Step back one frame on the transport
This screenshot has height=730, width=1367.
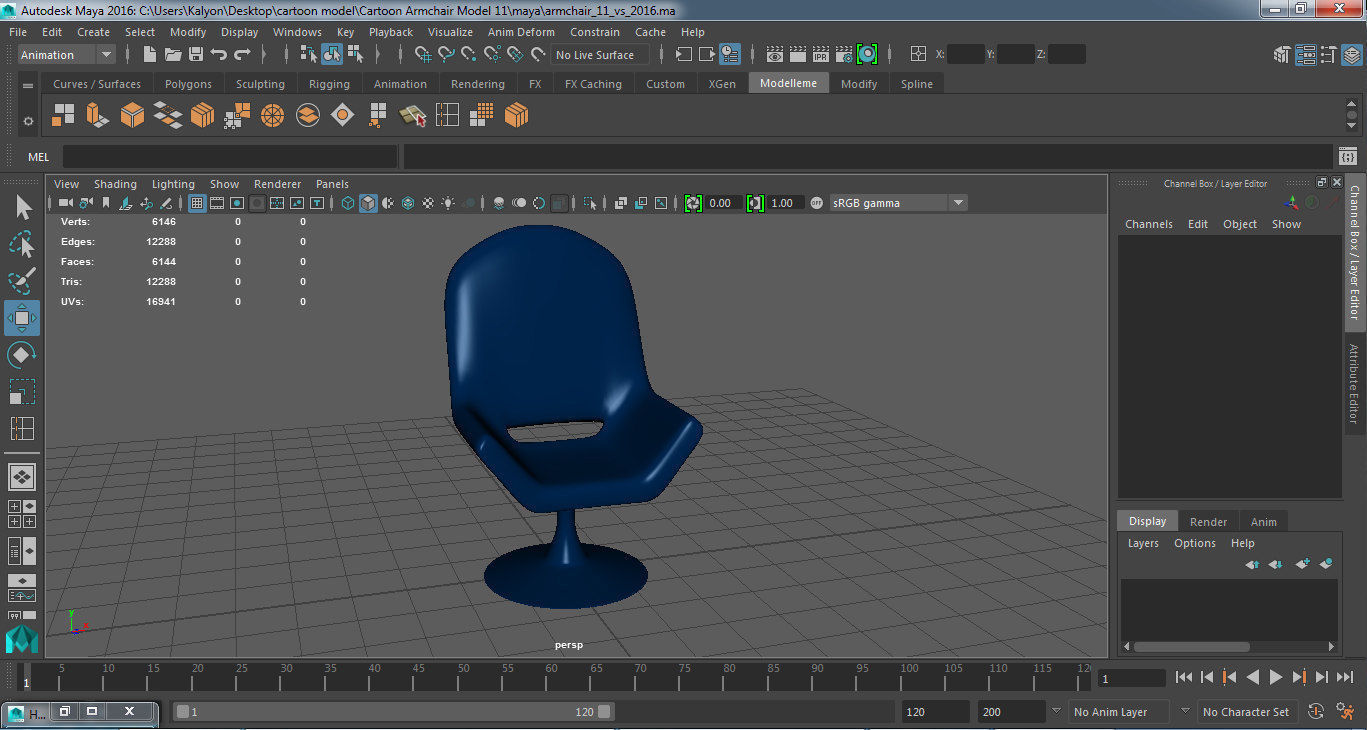1207,677
